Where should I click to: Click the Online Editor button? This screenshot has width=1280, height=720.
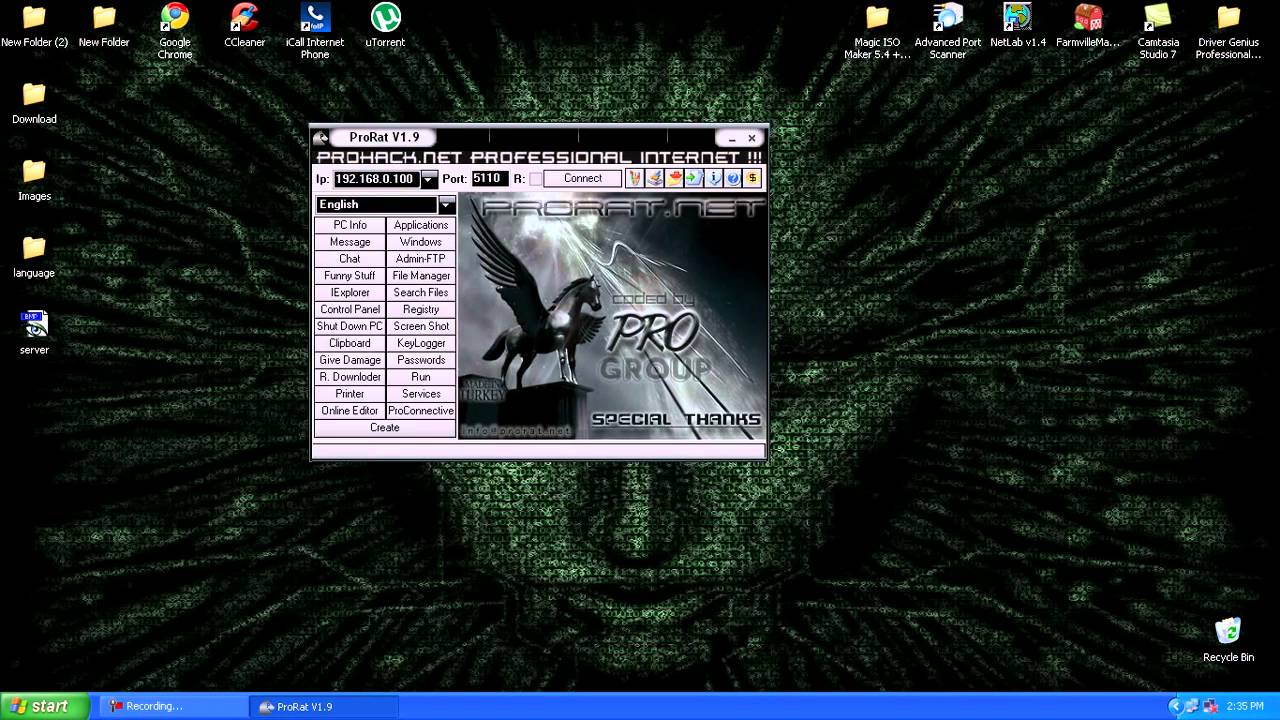350,412
